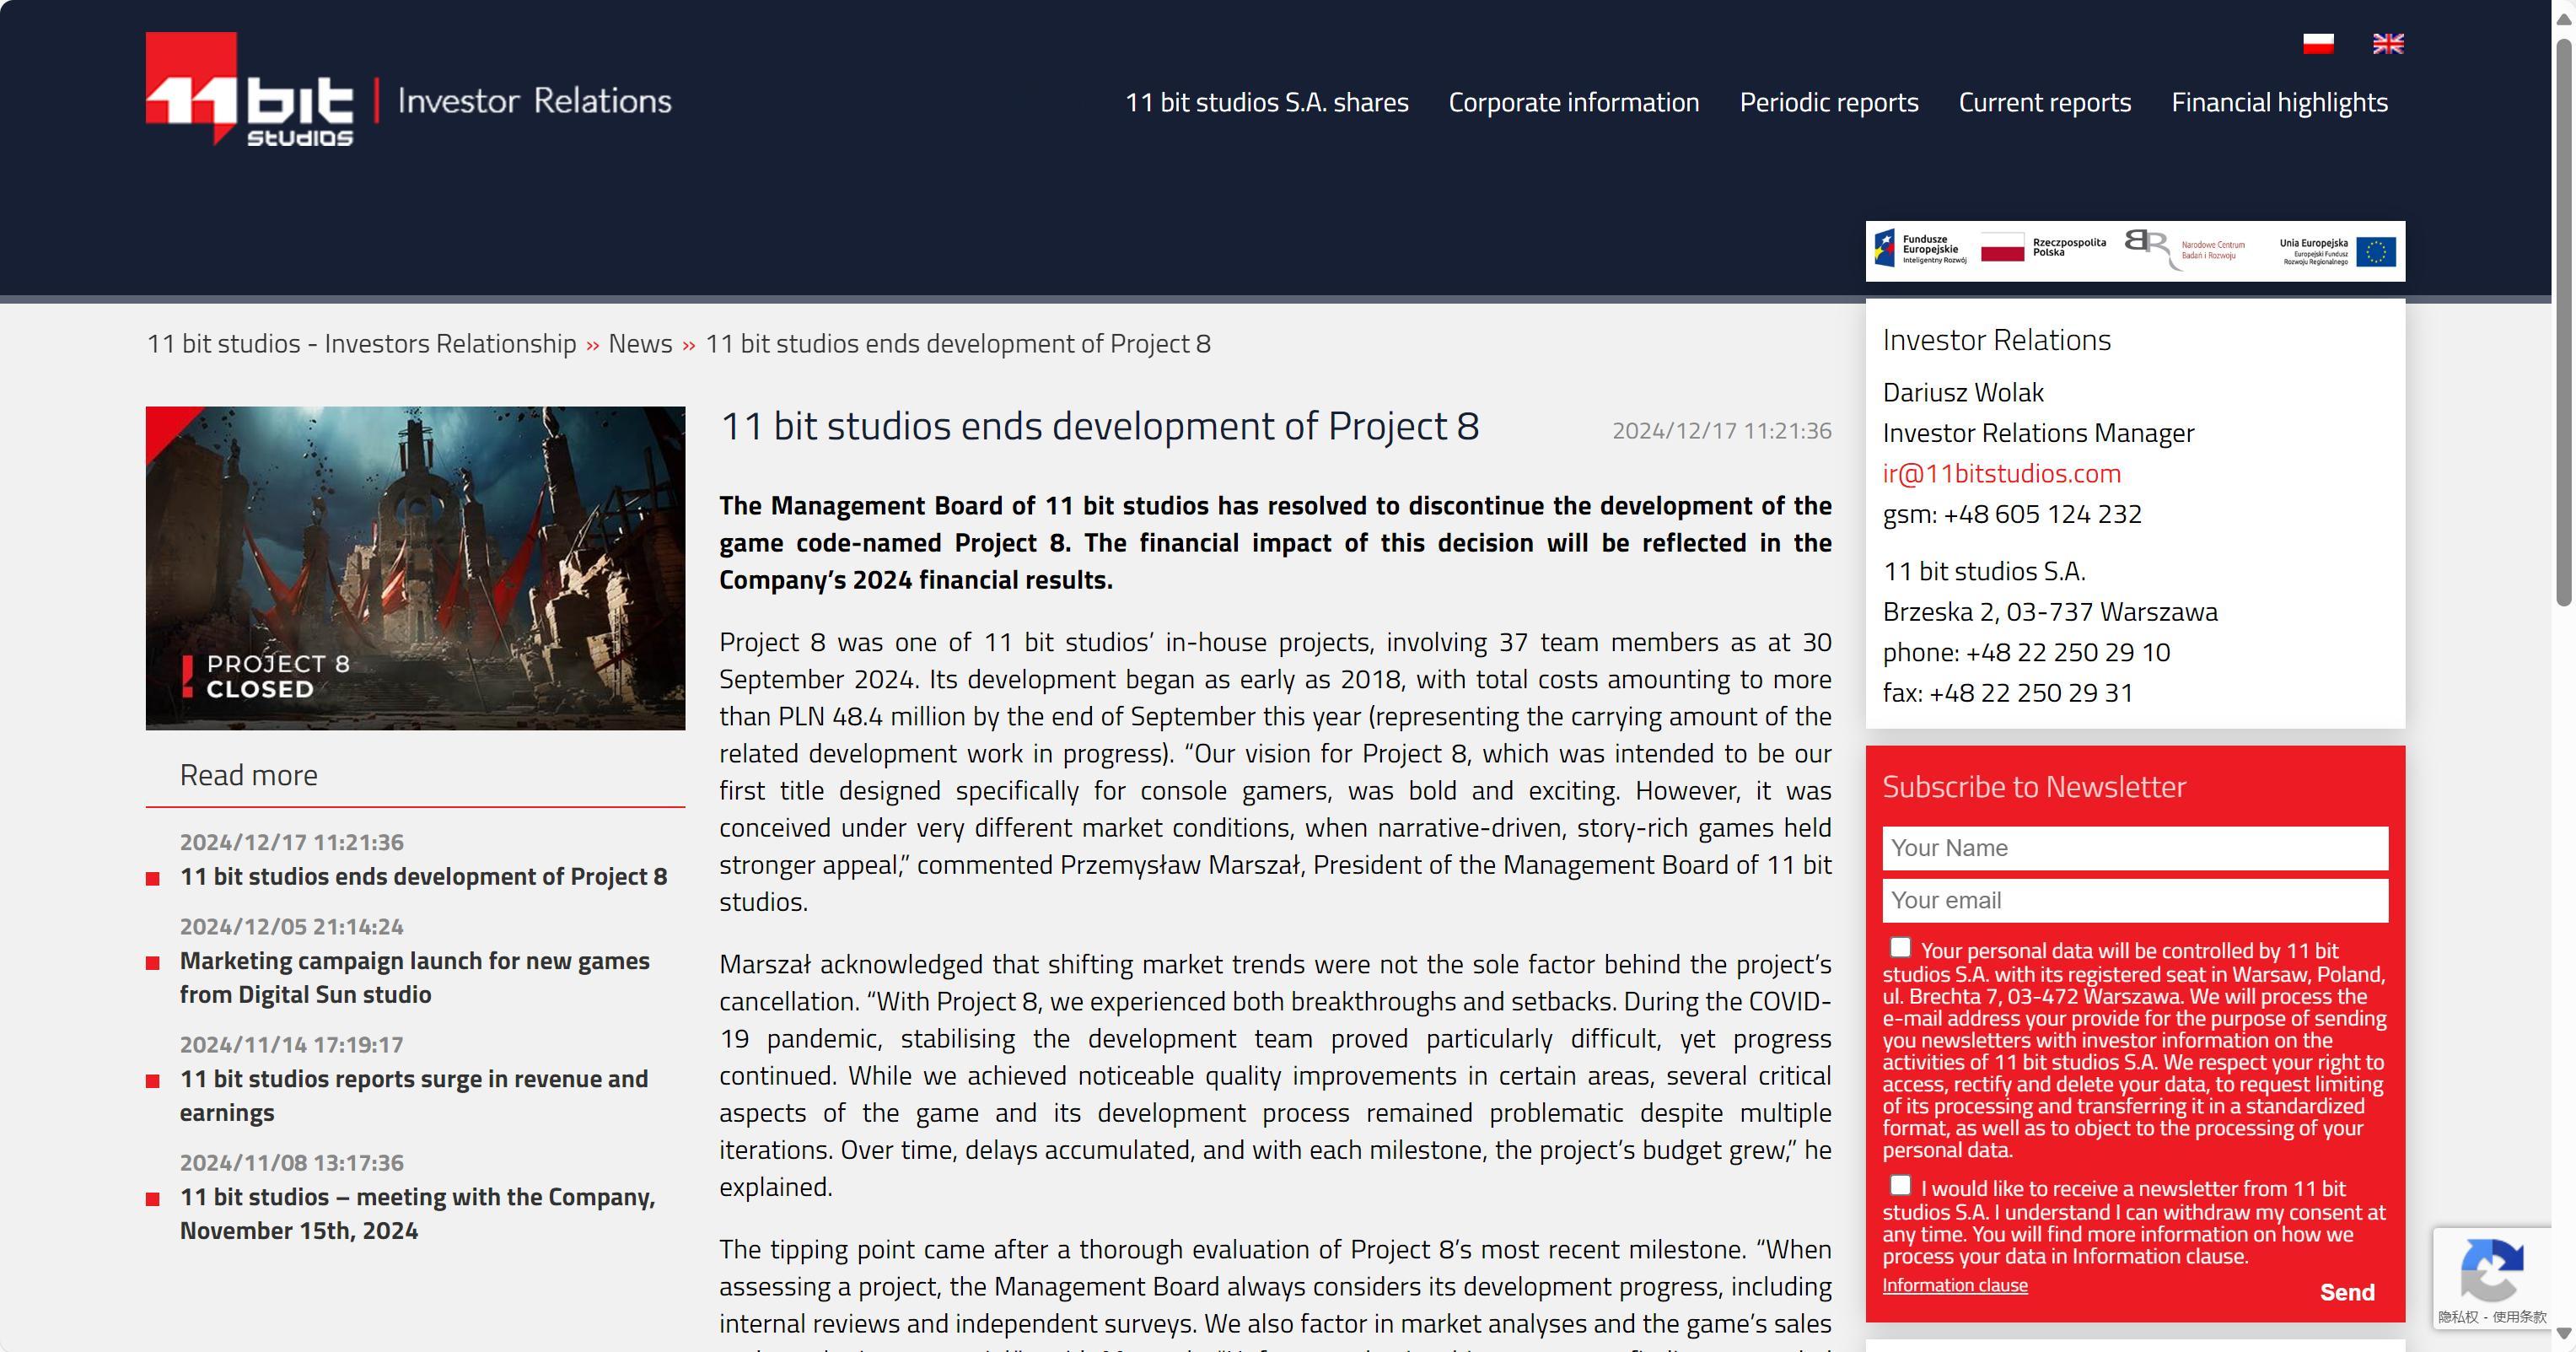Click the article date 2024/12/17 11:21:36 by the title
This screenshot has height=1352, width=2576.
[1721, 431]
